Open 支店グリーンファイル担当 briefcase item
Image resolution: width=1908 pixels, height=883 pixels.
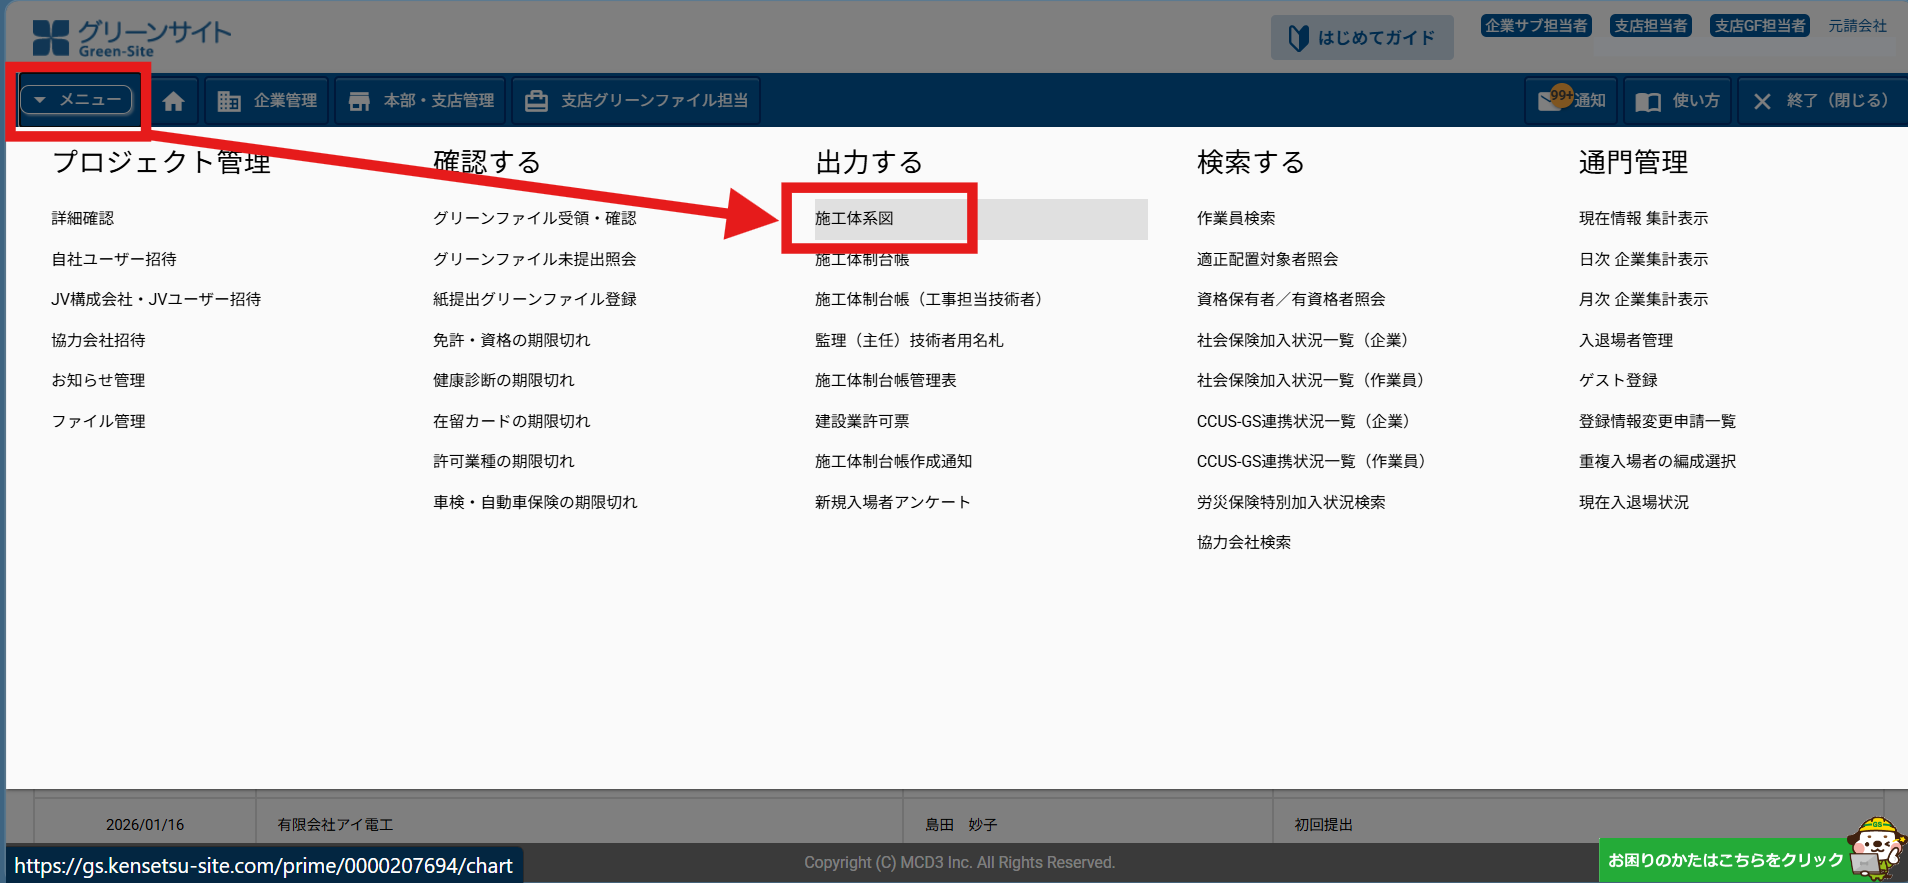pos(537,101)
